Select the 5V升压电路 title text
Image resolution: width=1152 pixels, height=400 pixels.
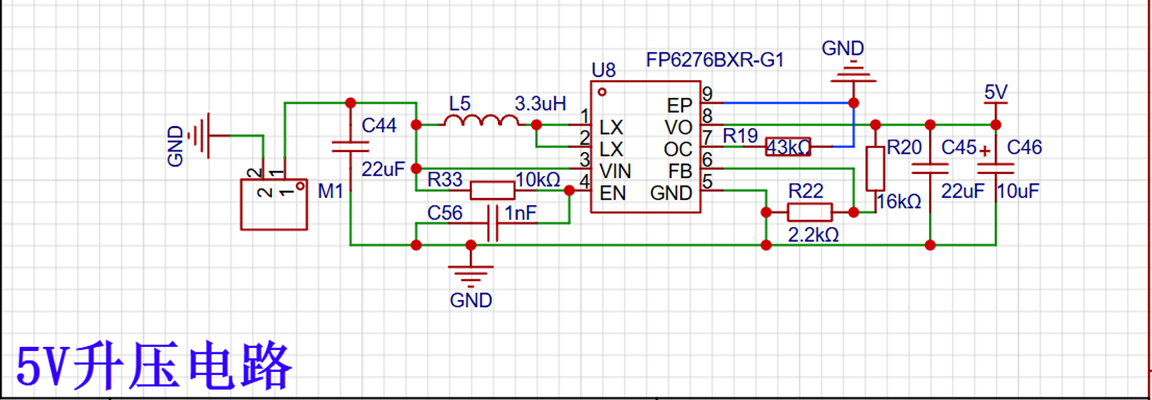coord(155,366)
